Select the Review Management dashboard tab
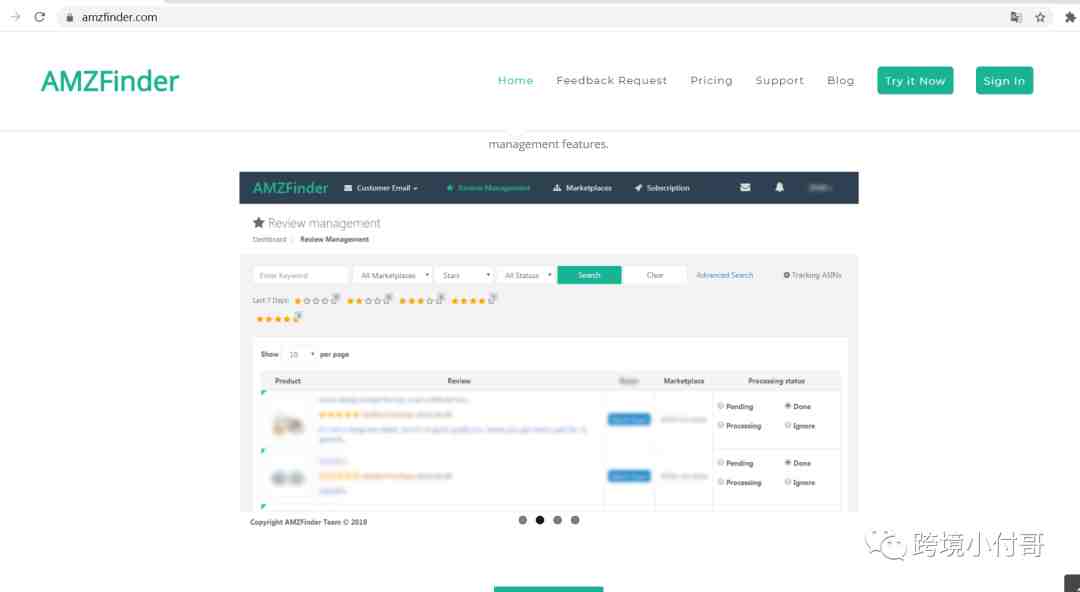The width and height of the screenshot is (1080, 592). point(488,187)
